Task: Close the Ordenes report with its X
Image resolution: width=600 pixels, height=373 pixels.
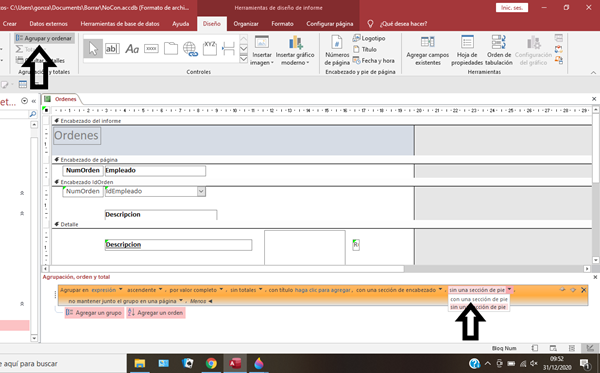Action: pyautogui.click(x=594, y=99)
